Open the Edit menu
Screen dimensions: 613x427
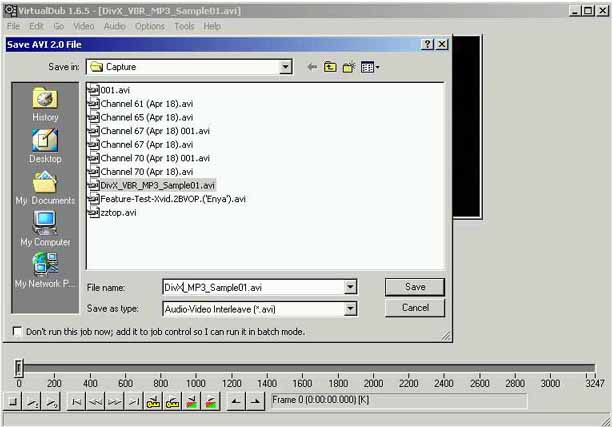click(36, 26)
